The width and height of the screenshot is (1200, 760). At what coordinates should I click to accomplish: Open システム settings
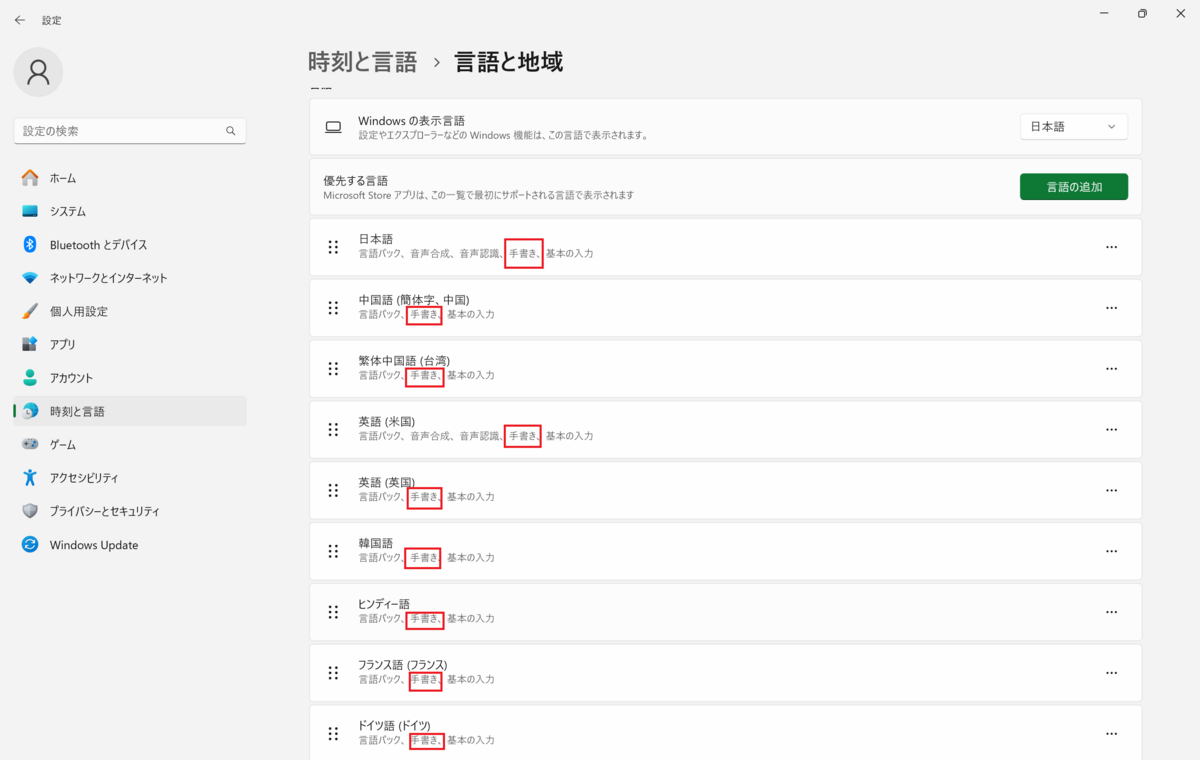pos(130,211)
